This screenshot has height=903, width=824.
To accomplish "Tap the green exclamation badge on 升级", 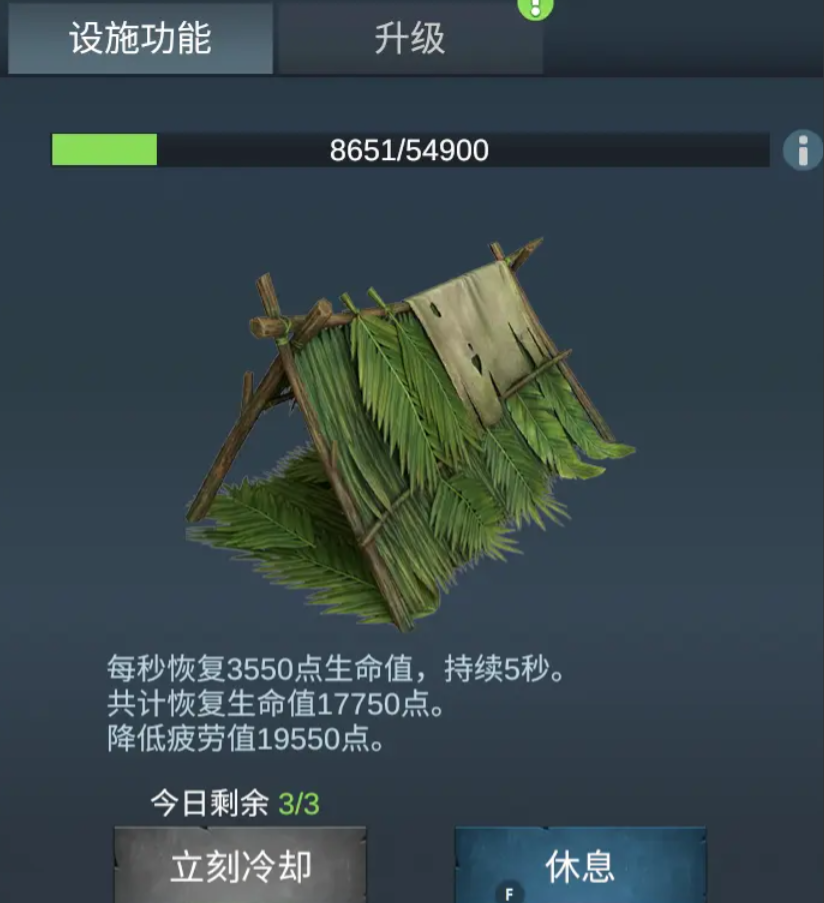I will coord(536,9).
